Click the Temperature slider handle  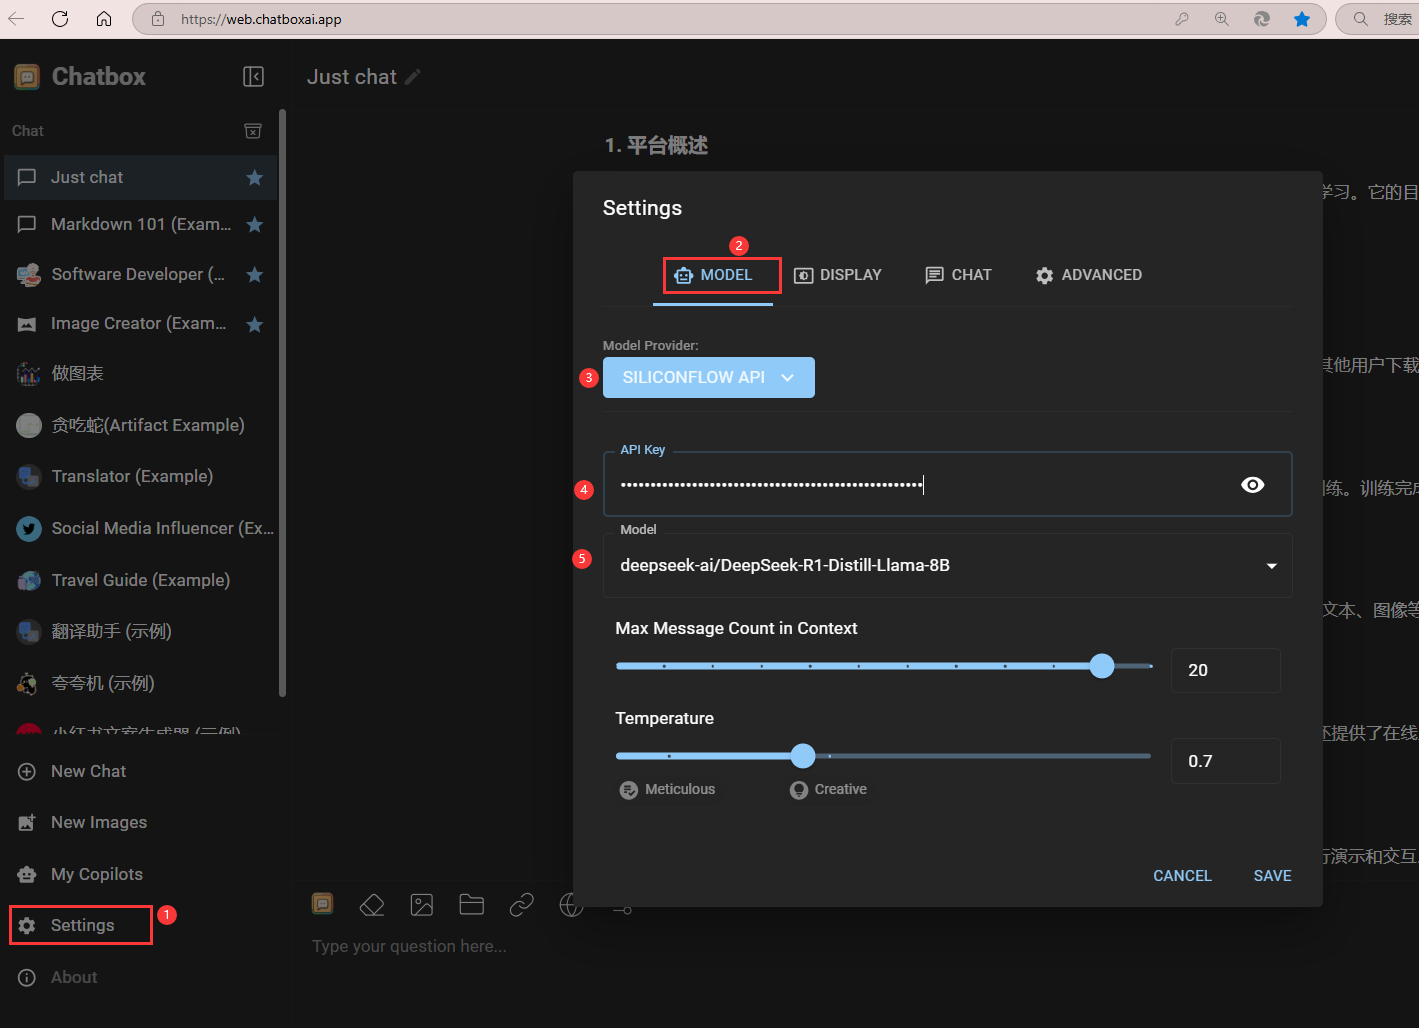point(803,756)
